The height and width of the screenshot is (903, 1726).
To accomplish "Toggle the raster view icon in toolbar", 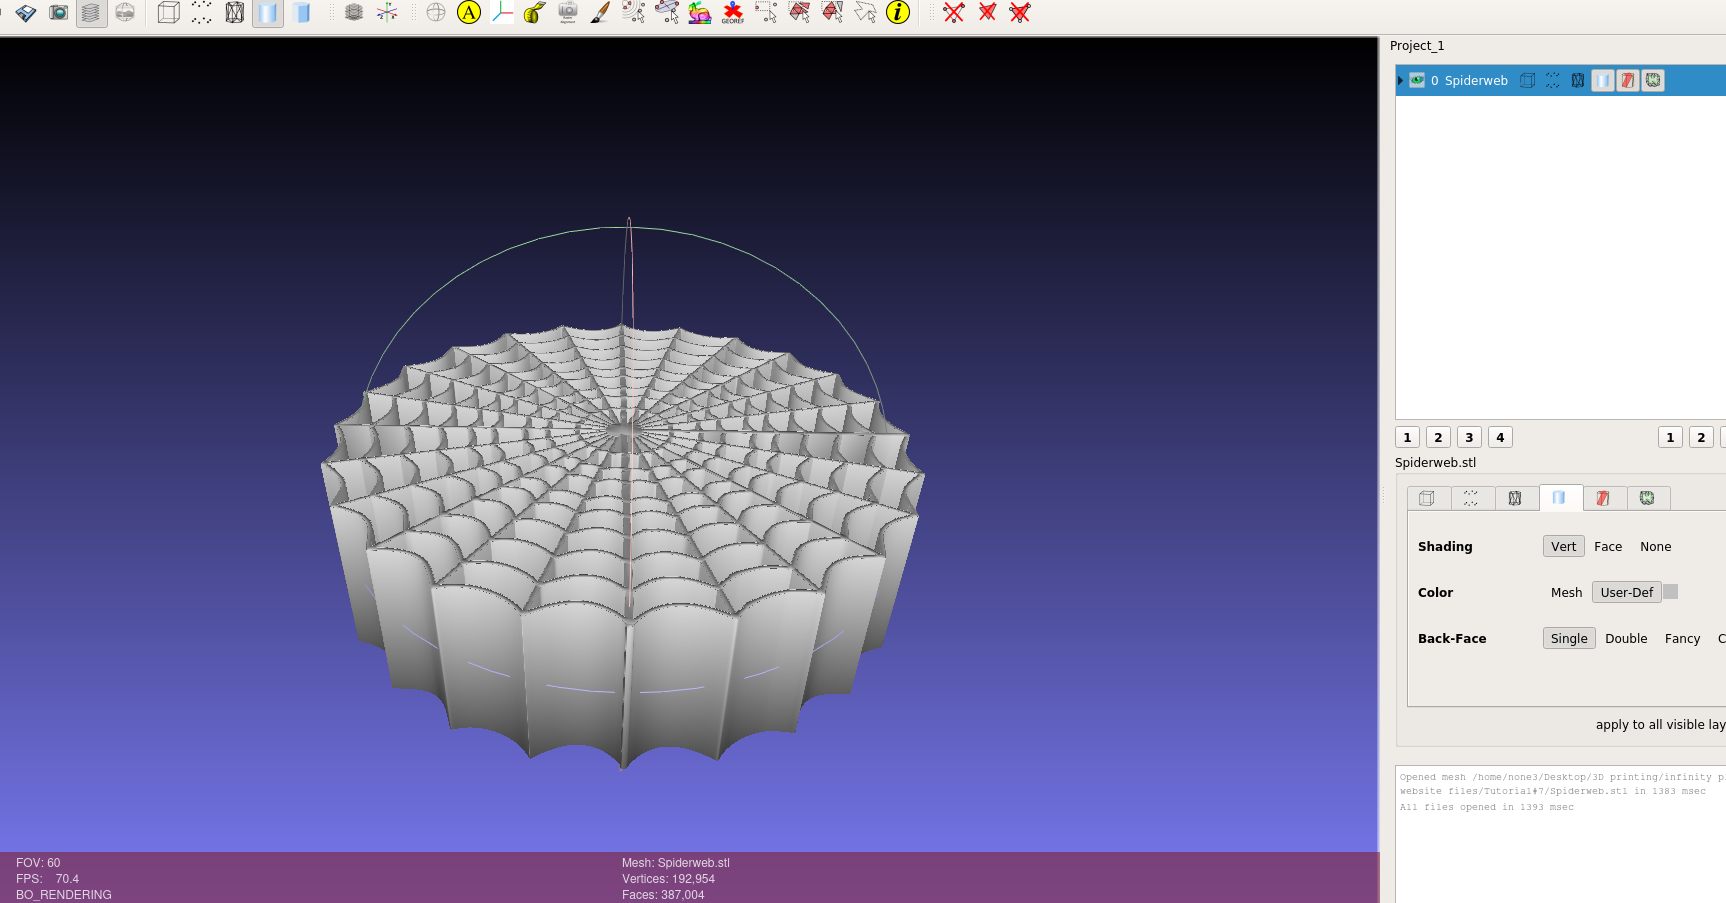I will tap(125, 13).
